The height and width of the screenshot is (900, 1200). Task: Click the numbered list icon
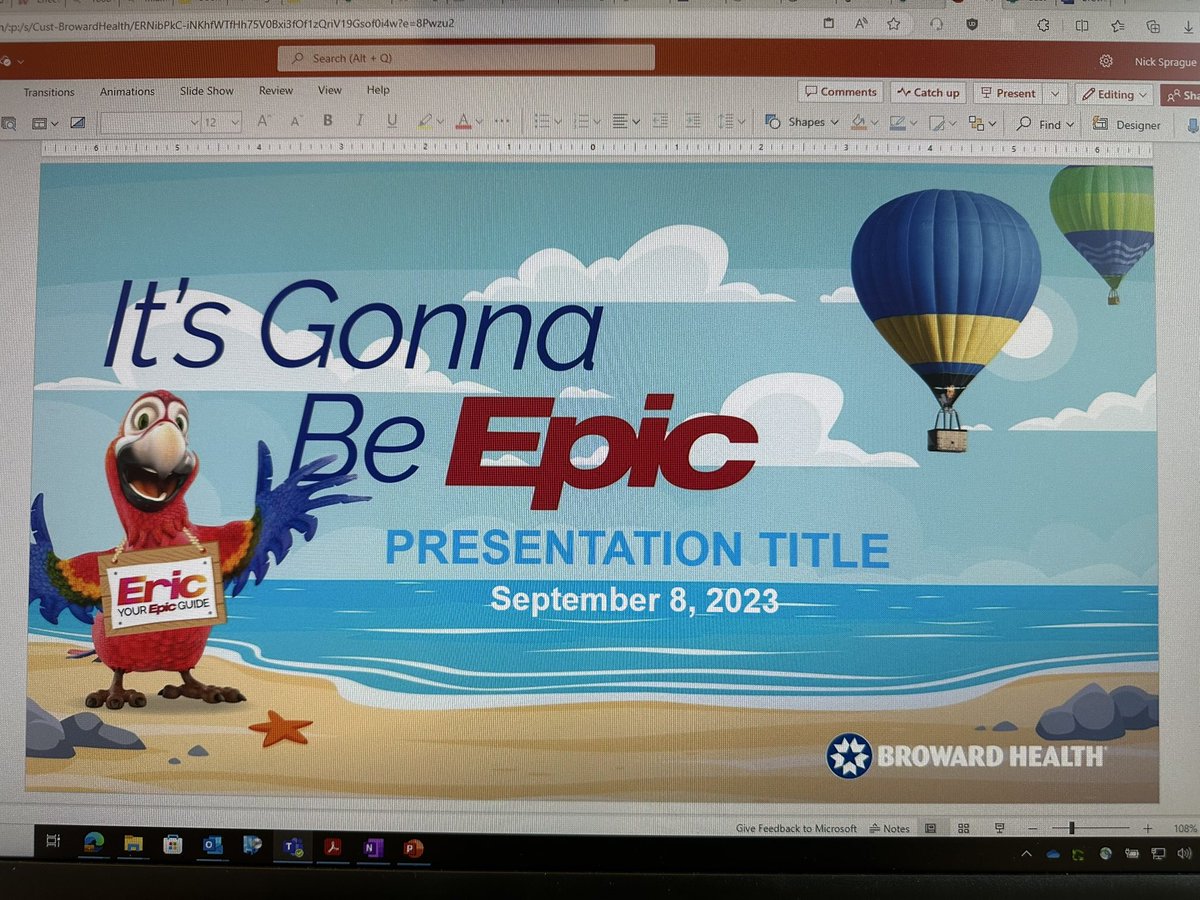(x=582, y=121)
